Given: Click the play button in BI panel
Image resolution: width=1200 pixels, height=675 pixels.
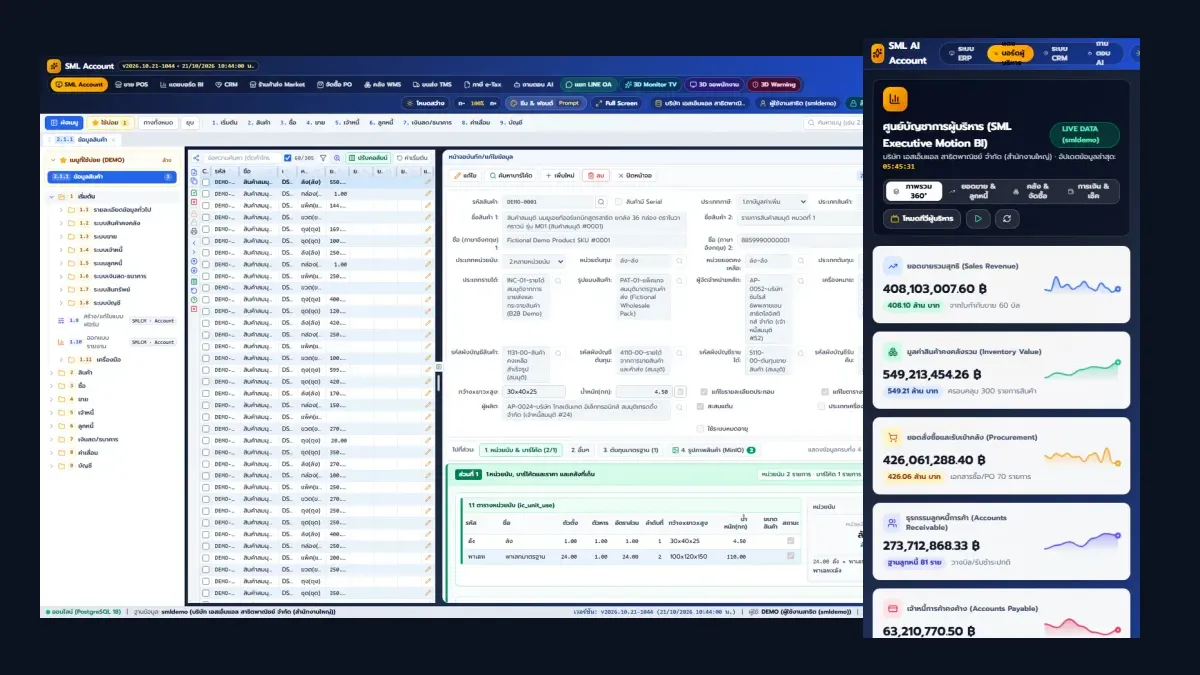Looking at the screenshot, I should [978, 218].
